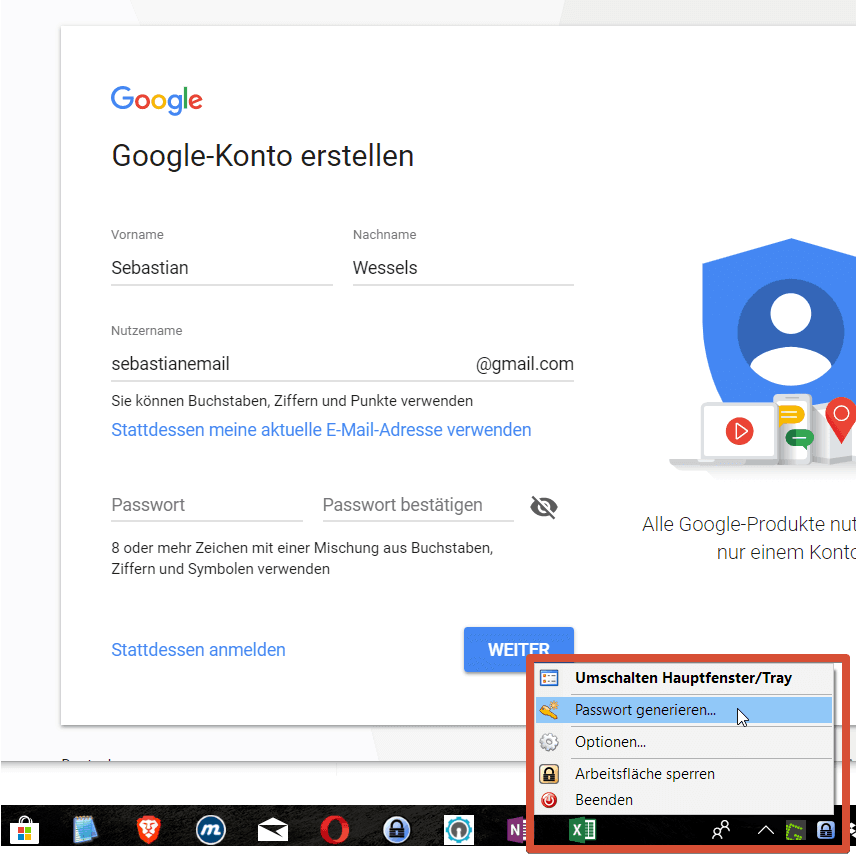Click the Nachname field with Wessels
Viewport: 856px width, 856px height.
(463, 268)
